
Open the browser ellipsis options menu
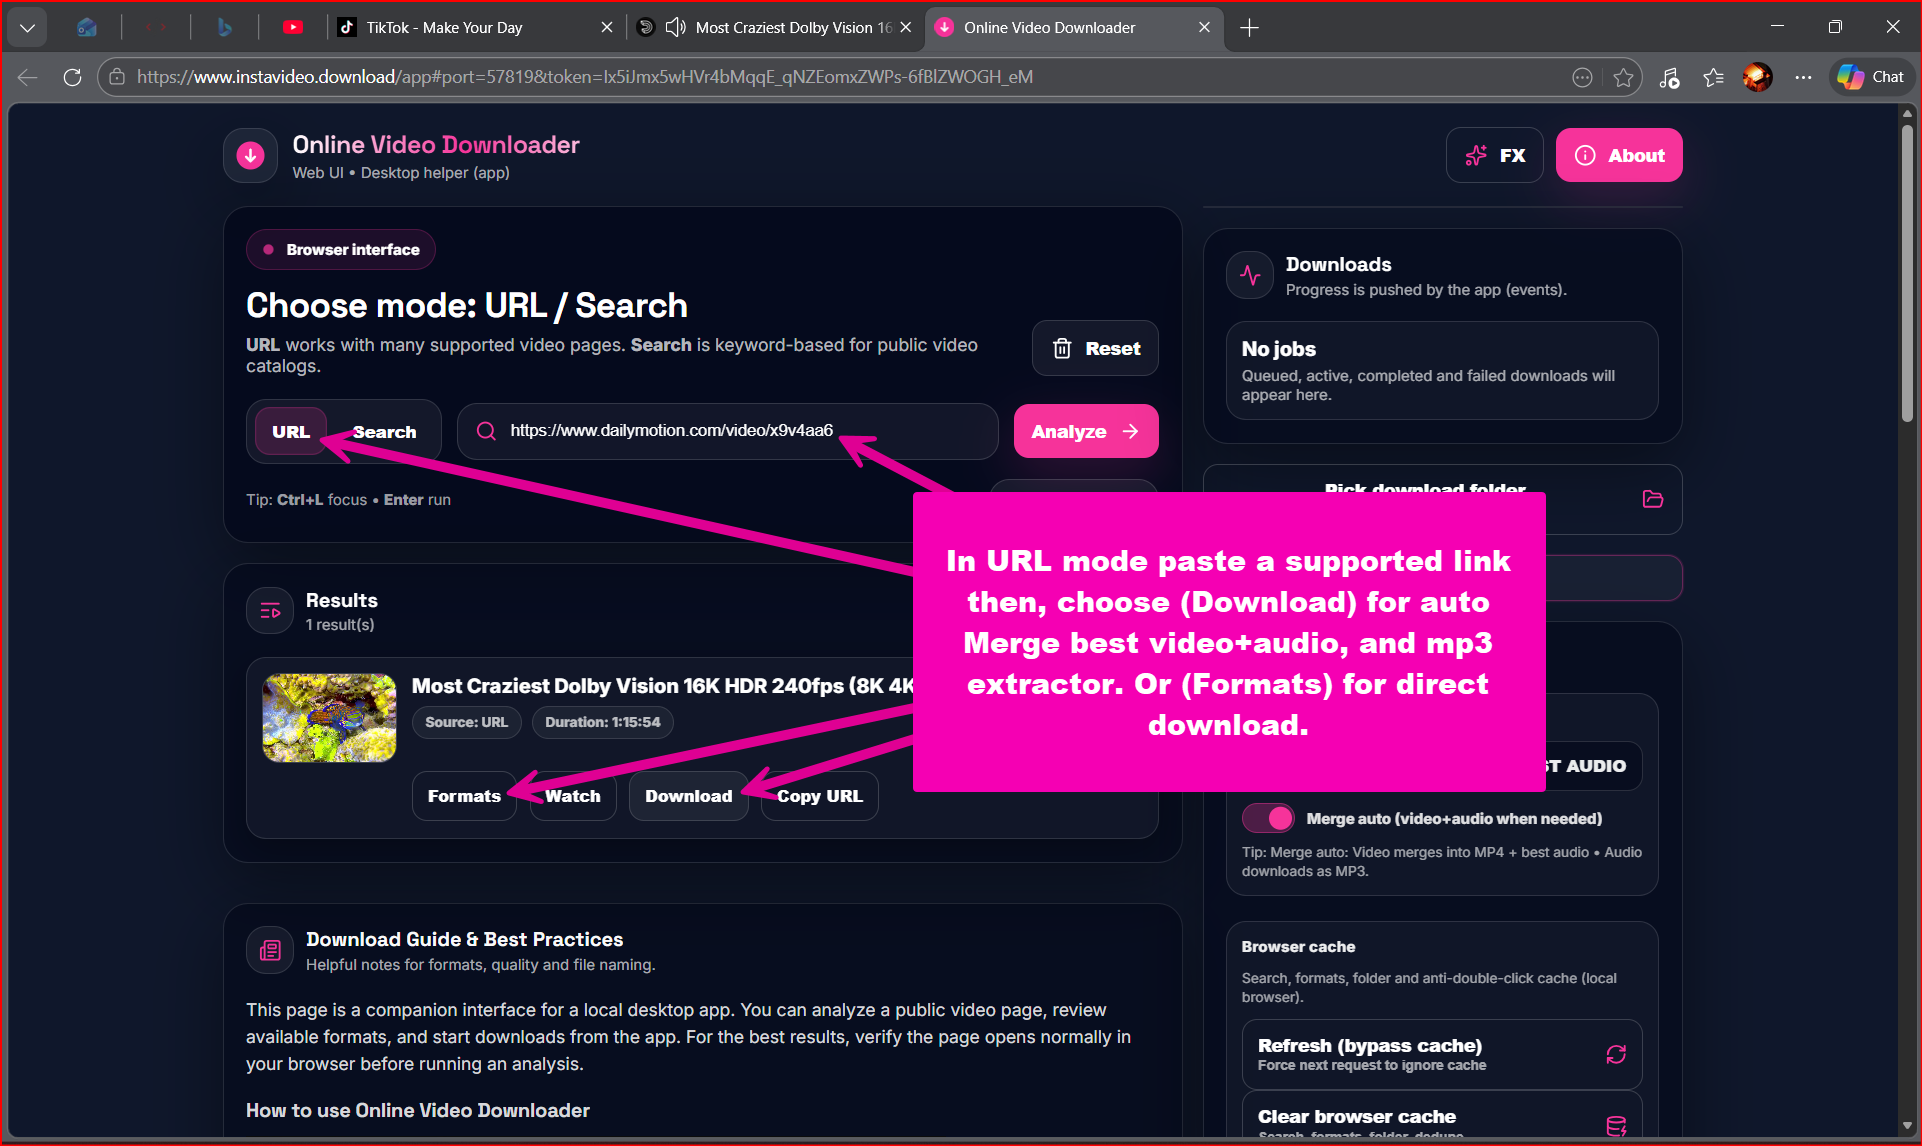1803,77
